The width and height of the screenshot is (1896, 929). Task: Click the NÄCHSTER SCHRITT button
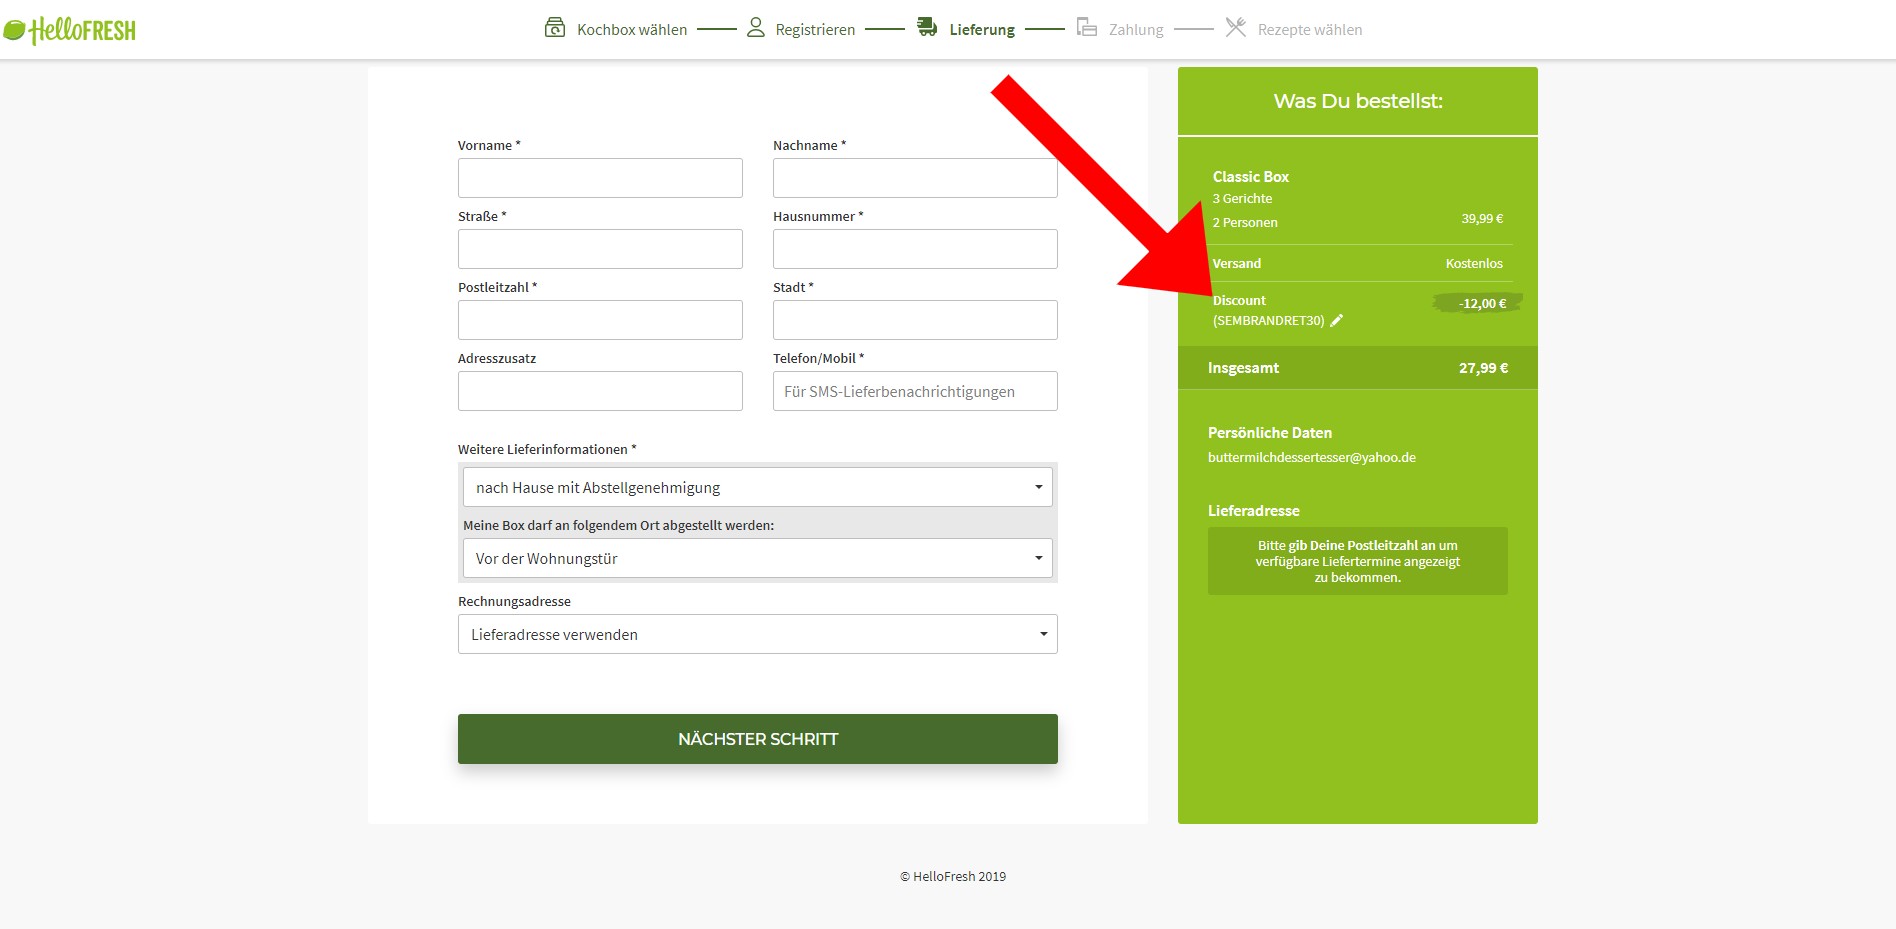pyautogui.click(x=757, y=739)
